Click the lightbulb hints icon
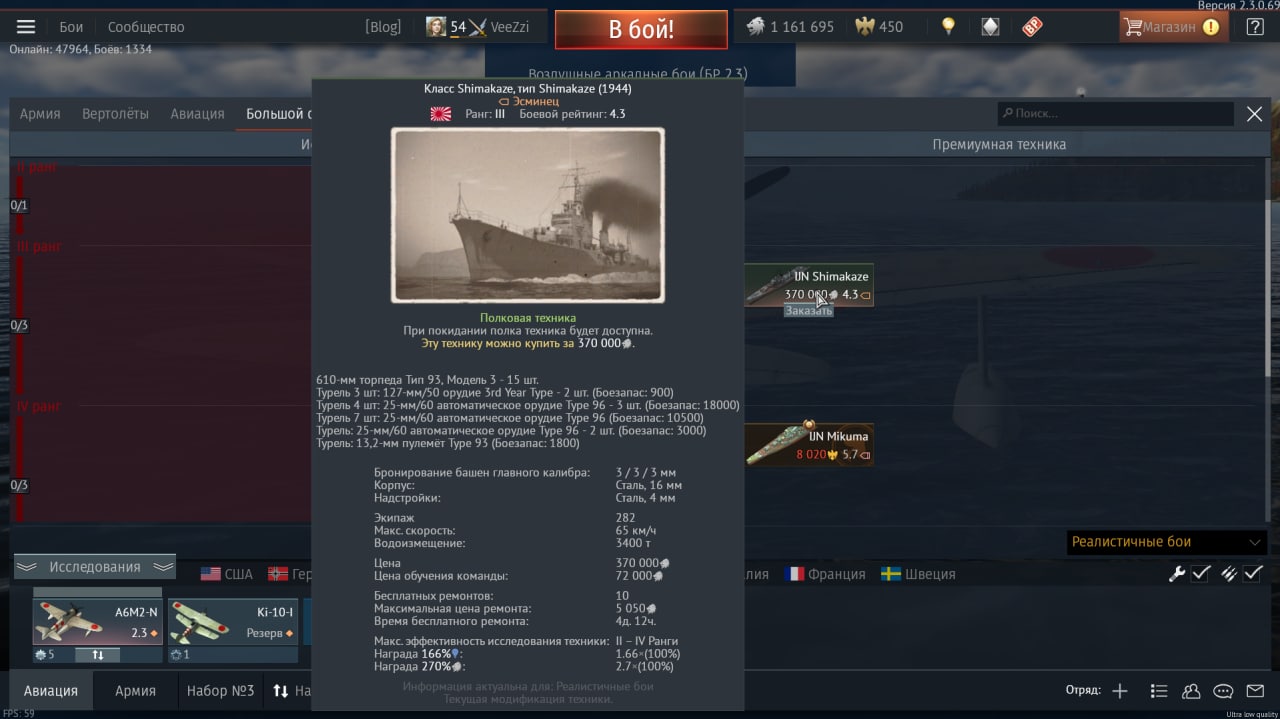 [x=948, y=27]
